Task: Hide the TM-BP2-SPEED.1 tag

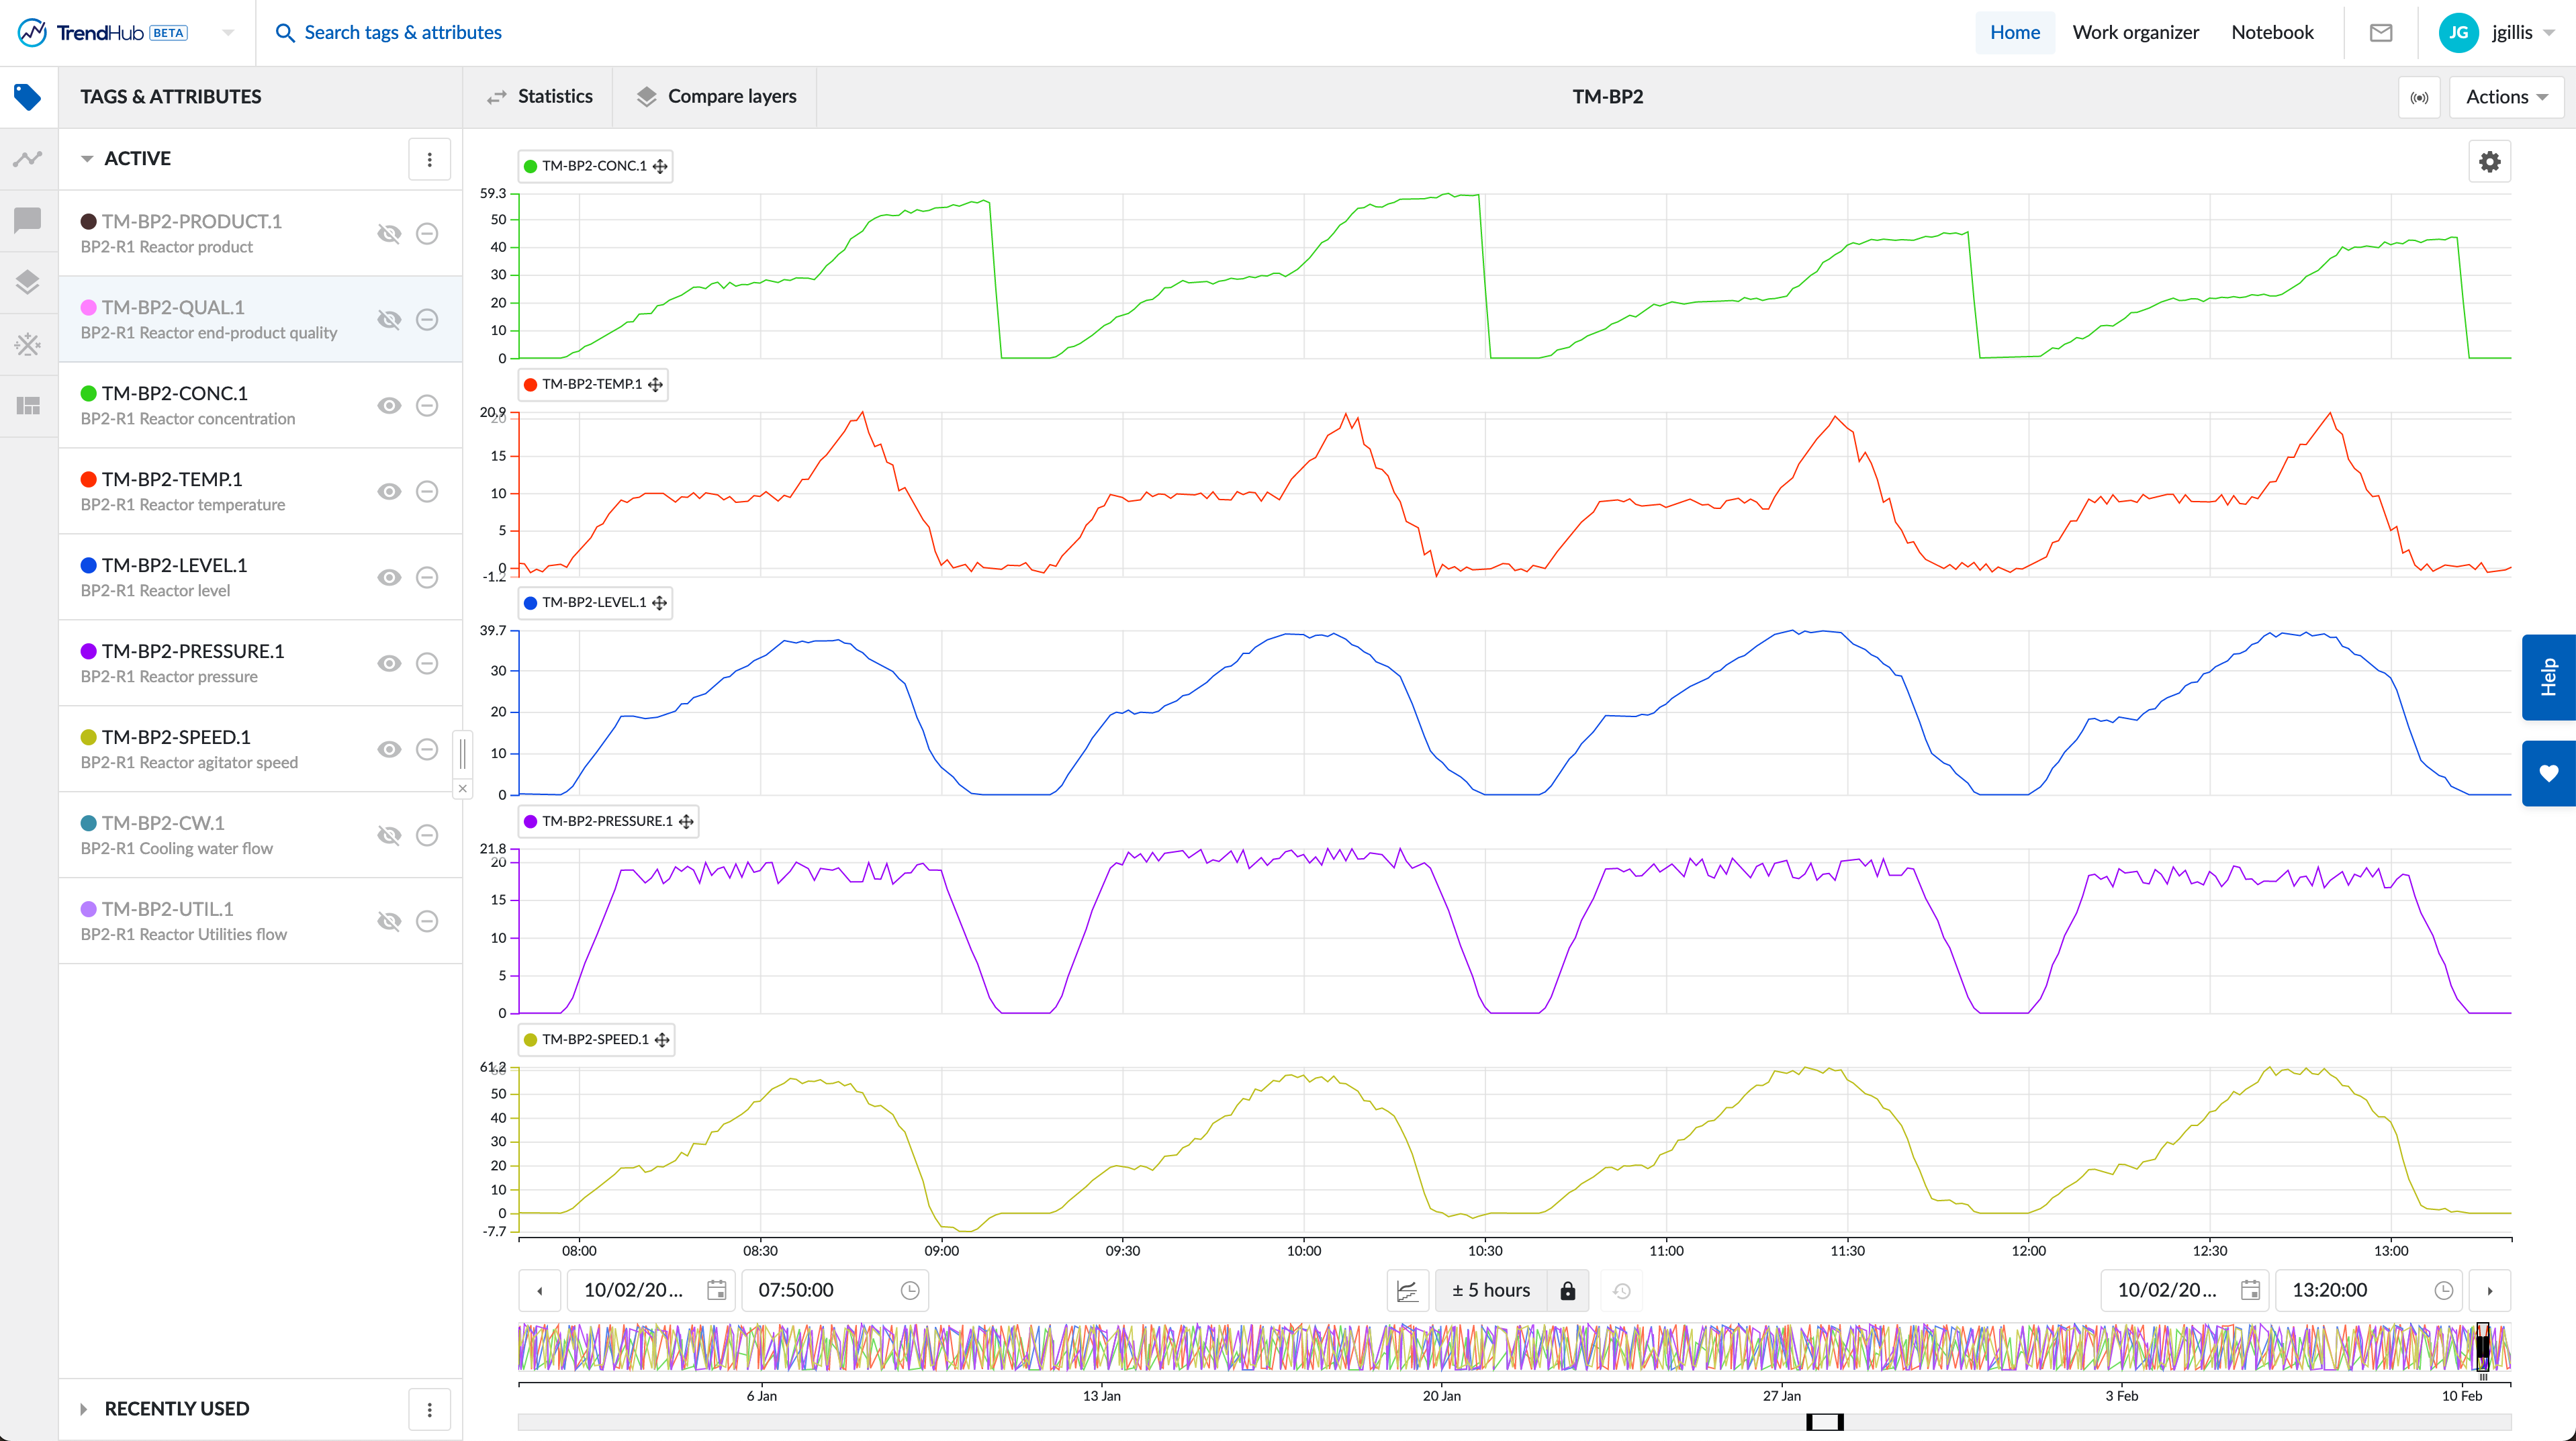Action: pos(389,750)
